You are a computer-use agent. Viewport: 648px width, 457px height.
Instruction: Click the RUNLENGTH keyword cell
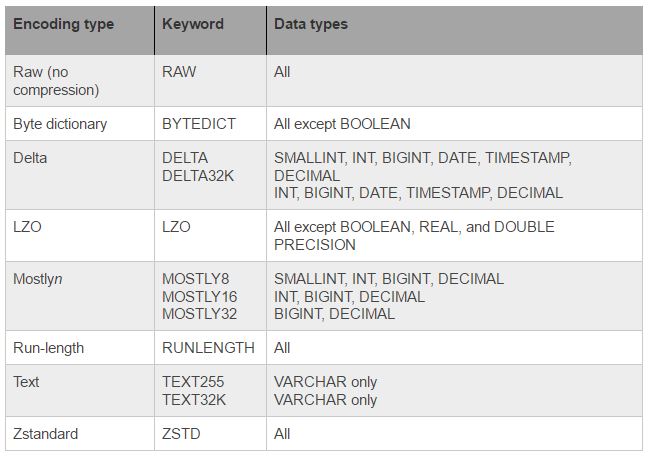[210, 348]
